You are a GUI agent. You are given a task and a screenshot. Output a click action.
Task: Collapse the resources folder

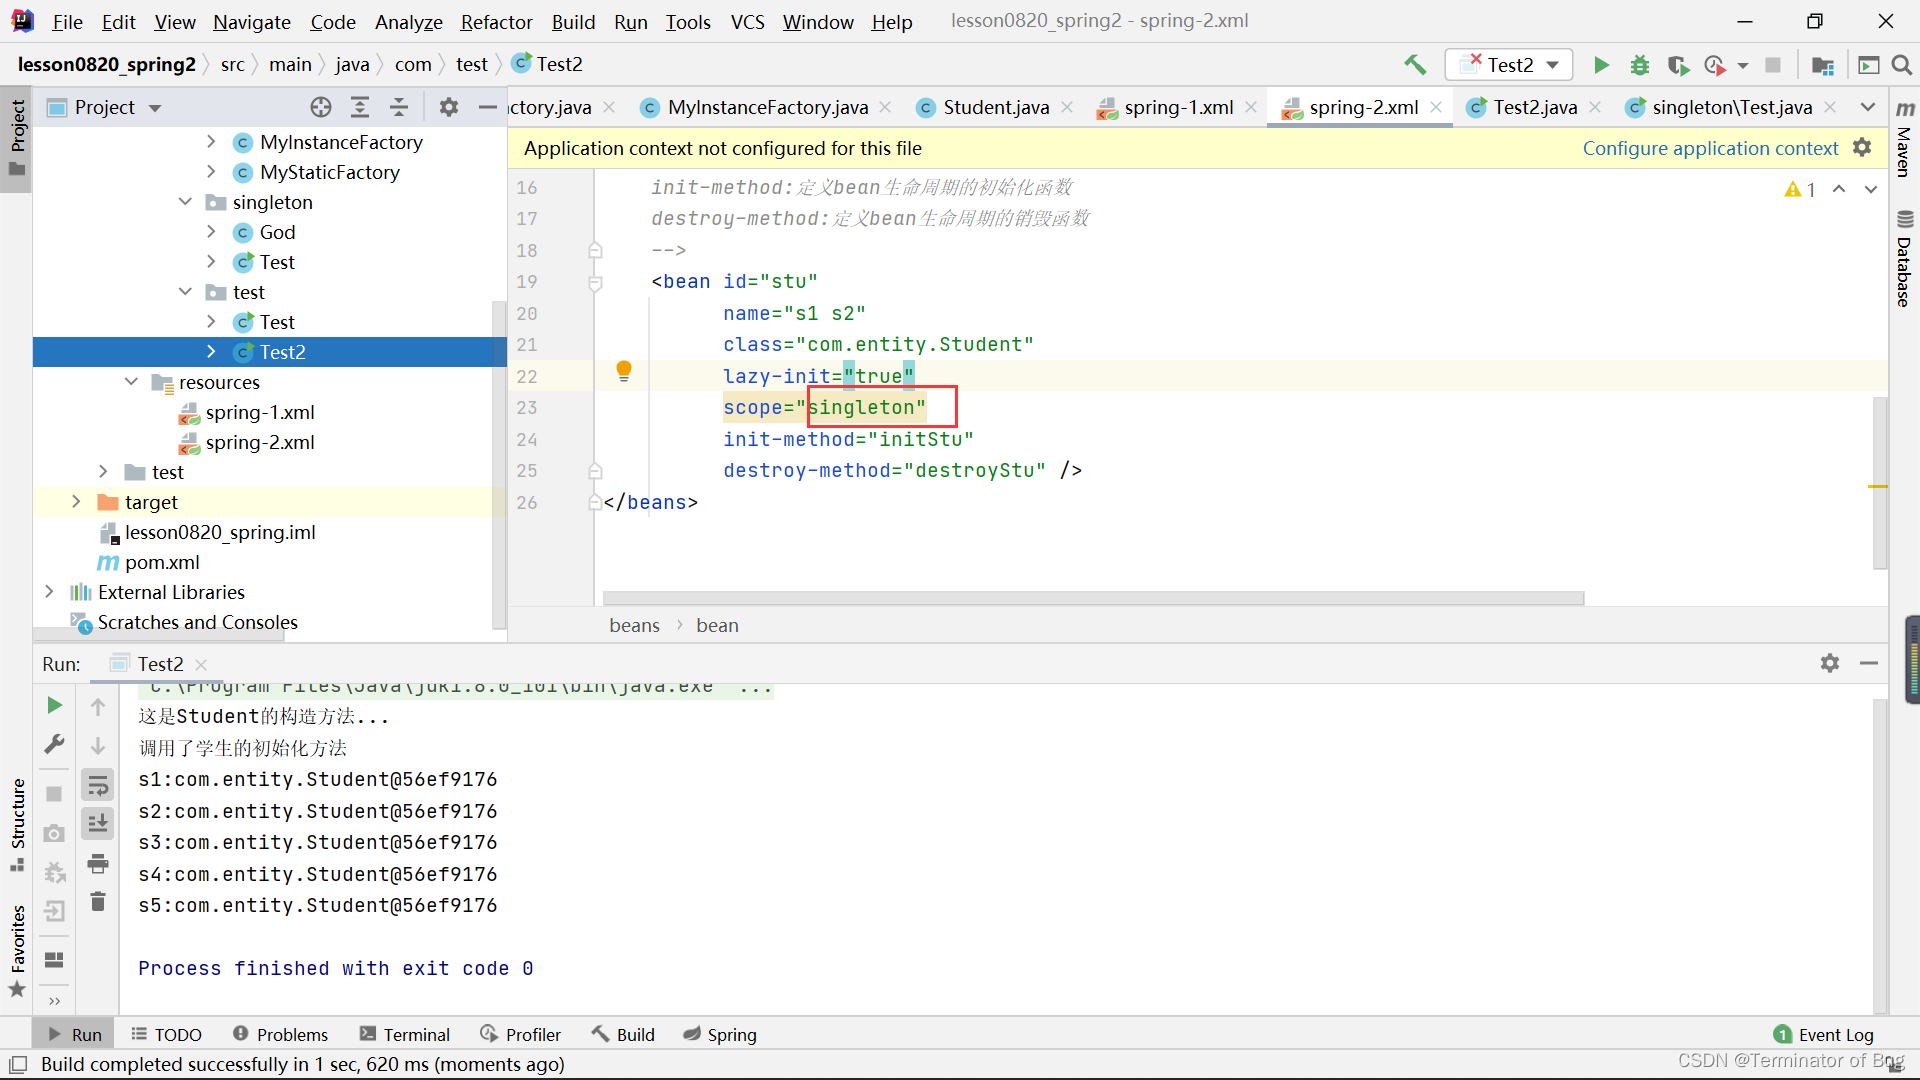131,382
